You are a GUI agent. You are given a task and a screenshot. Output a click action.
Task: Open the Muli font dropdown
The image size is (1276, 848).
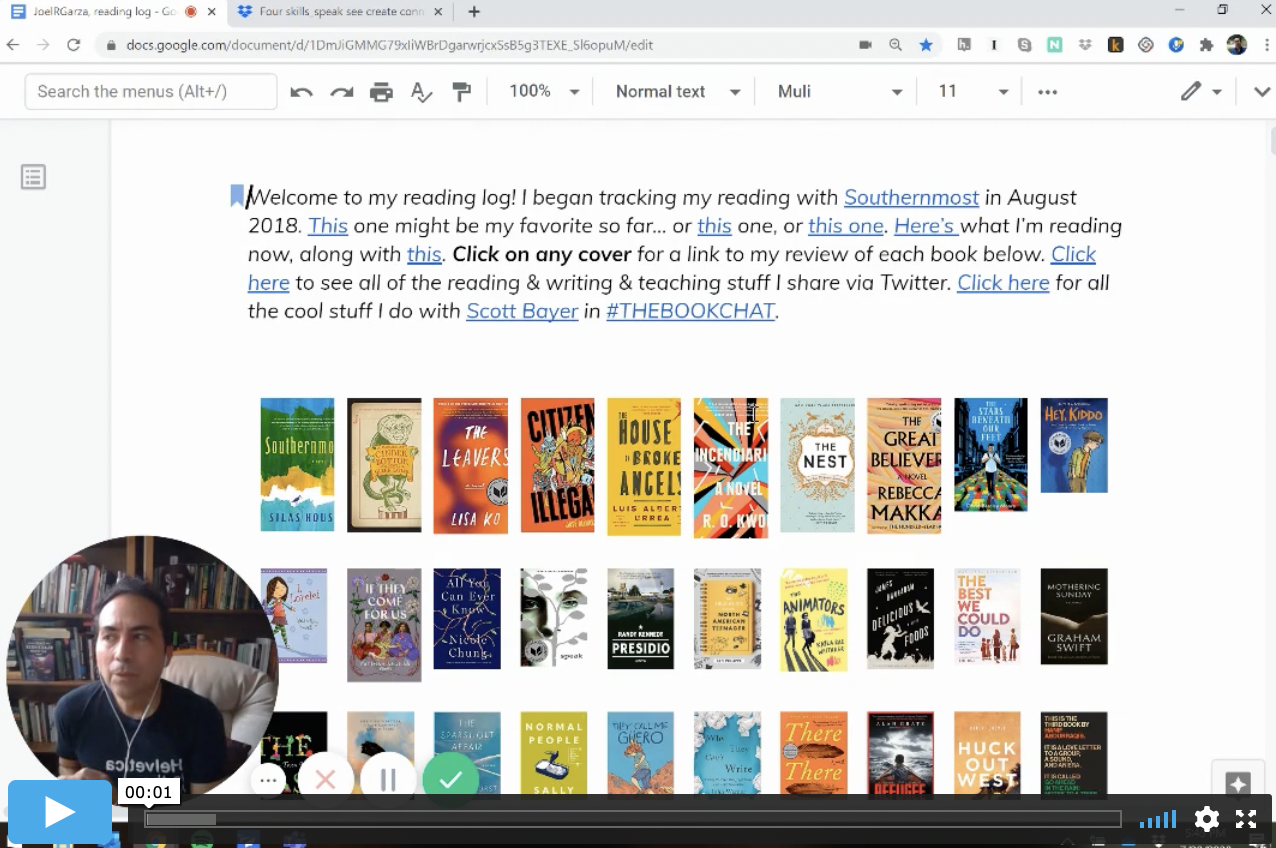point(839,91)
